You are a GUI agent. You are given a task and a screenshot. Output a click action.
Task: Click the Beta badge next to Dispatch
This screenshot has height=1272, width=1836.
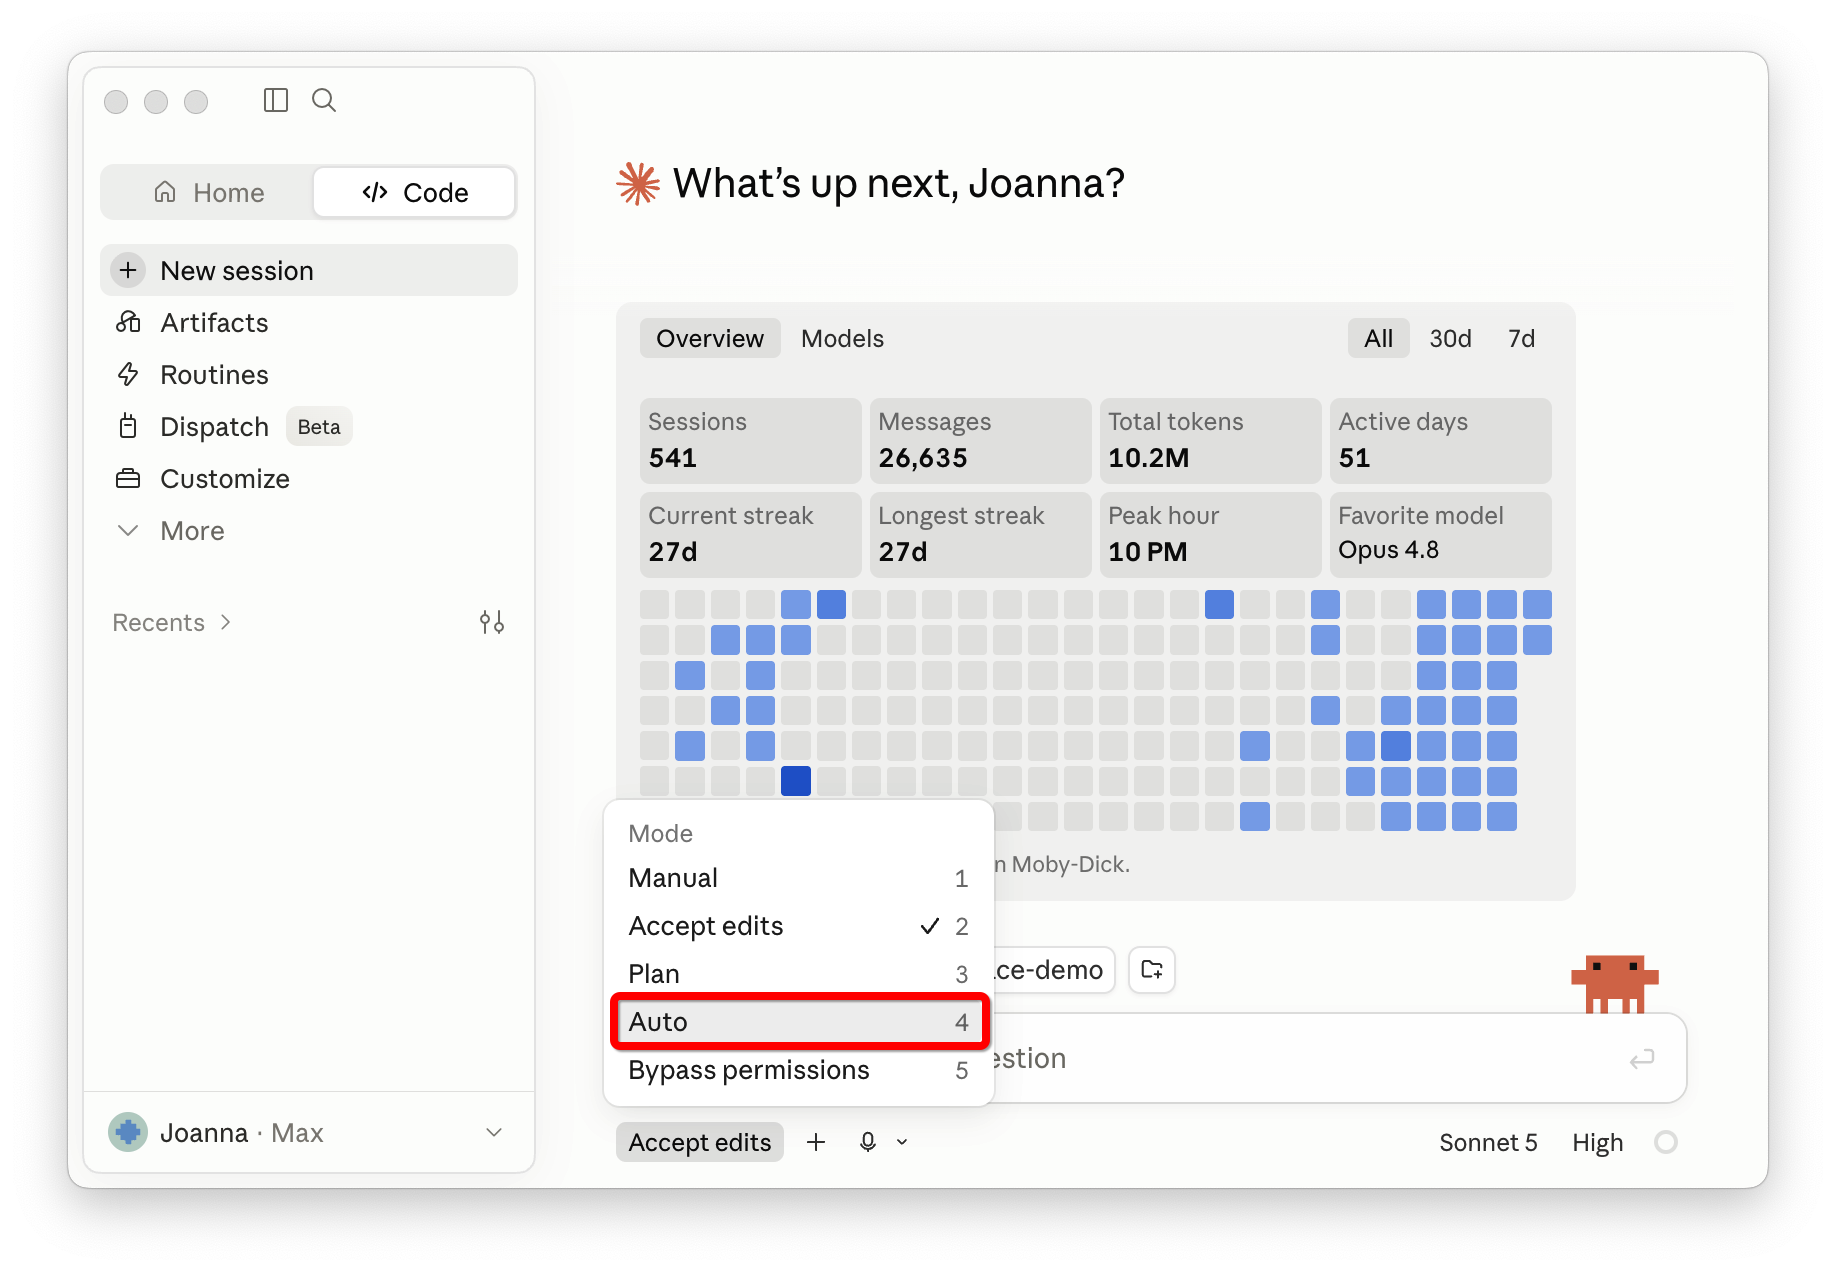pos(319,426)
